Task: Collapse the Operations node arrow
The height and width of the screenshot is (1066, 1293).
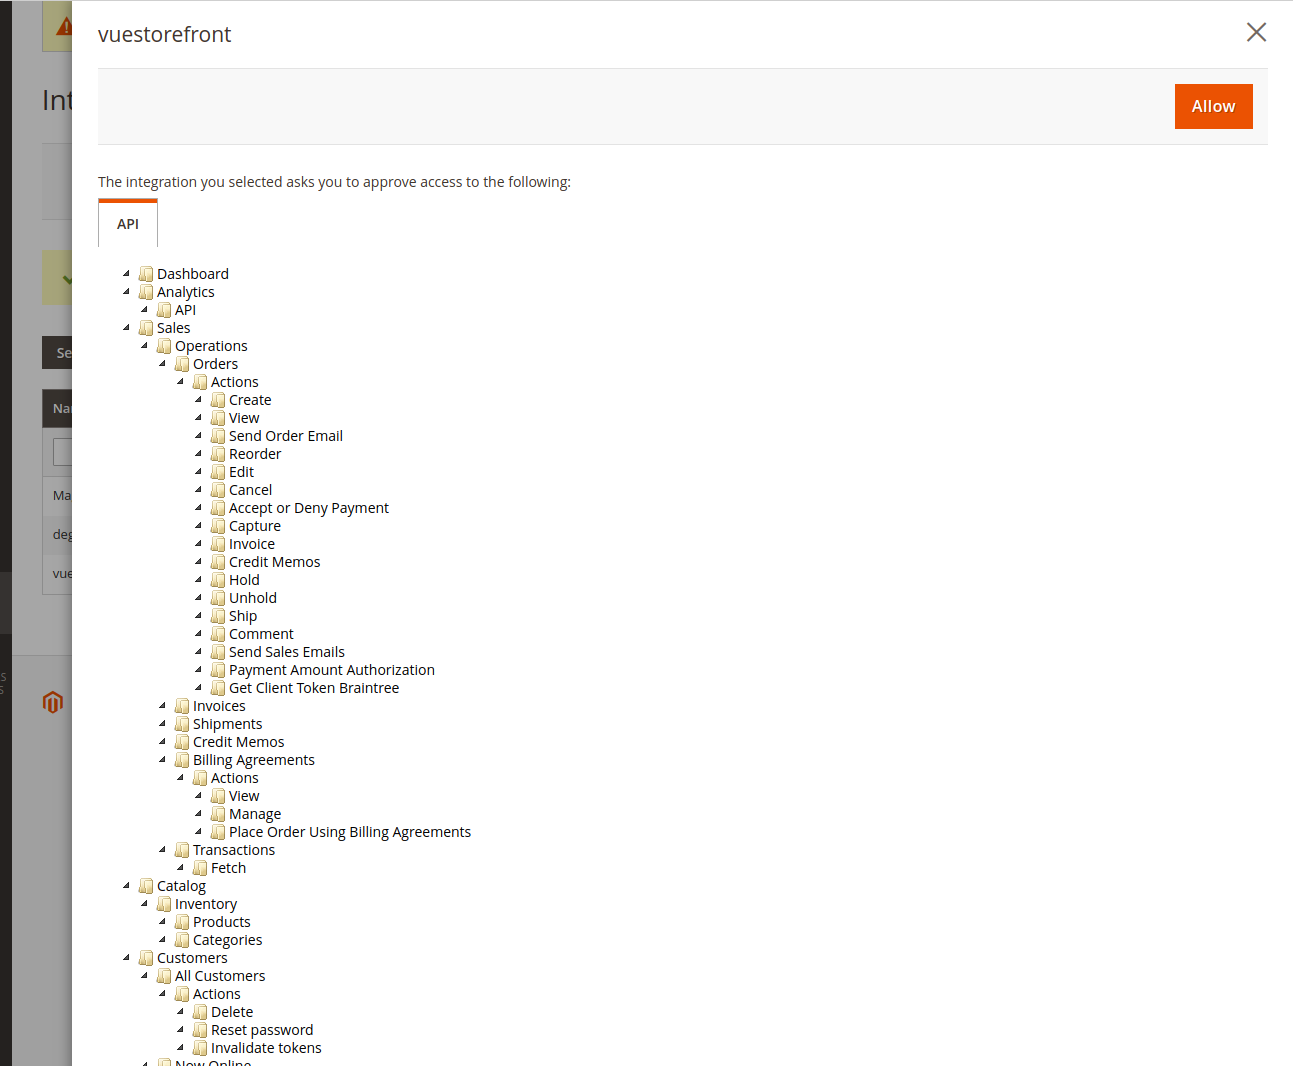Action: point(145,346)
